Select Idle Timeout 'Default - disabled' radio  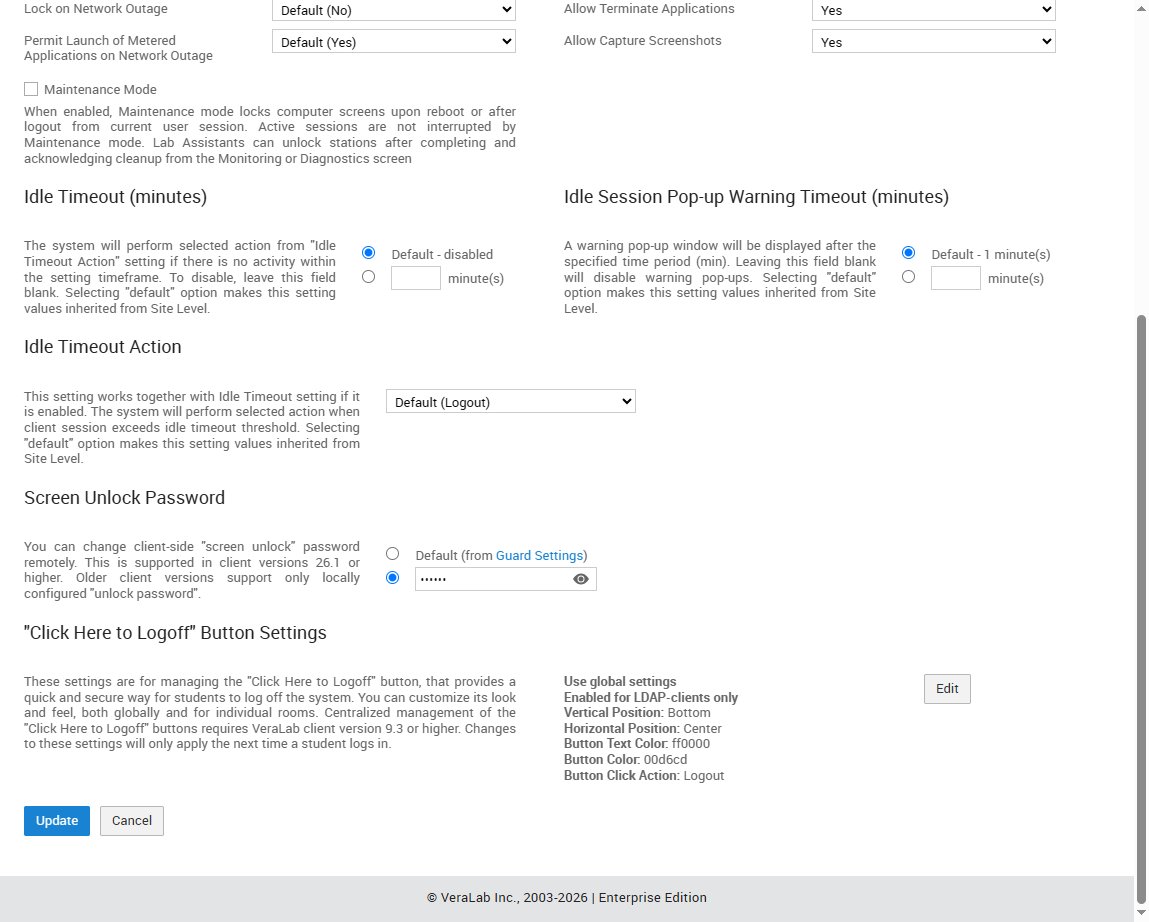369,253
